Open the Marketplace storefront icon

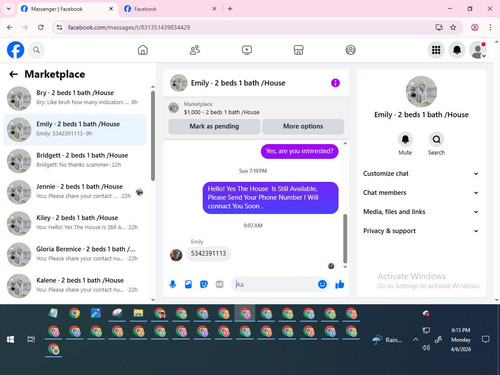[x=298, y=50]
